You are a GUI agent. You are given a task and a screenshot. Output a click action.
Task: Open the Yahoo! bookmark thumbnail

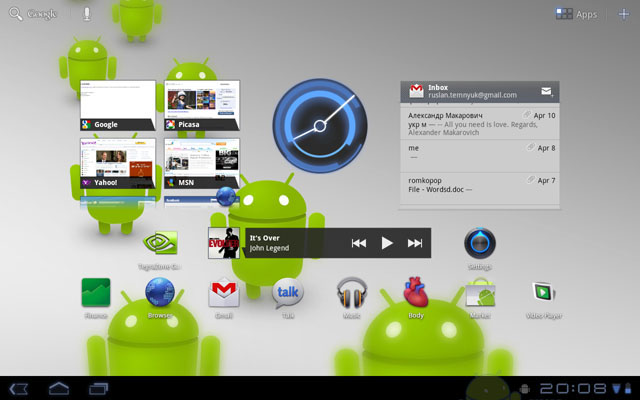pos(118,164)
